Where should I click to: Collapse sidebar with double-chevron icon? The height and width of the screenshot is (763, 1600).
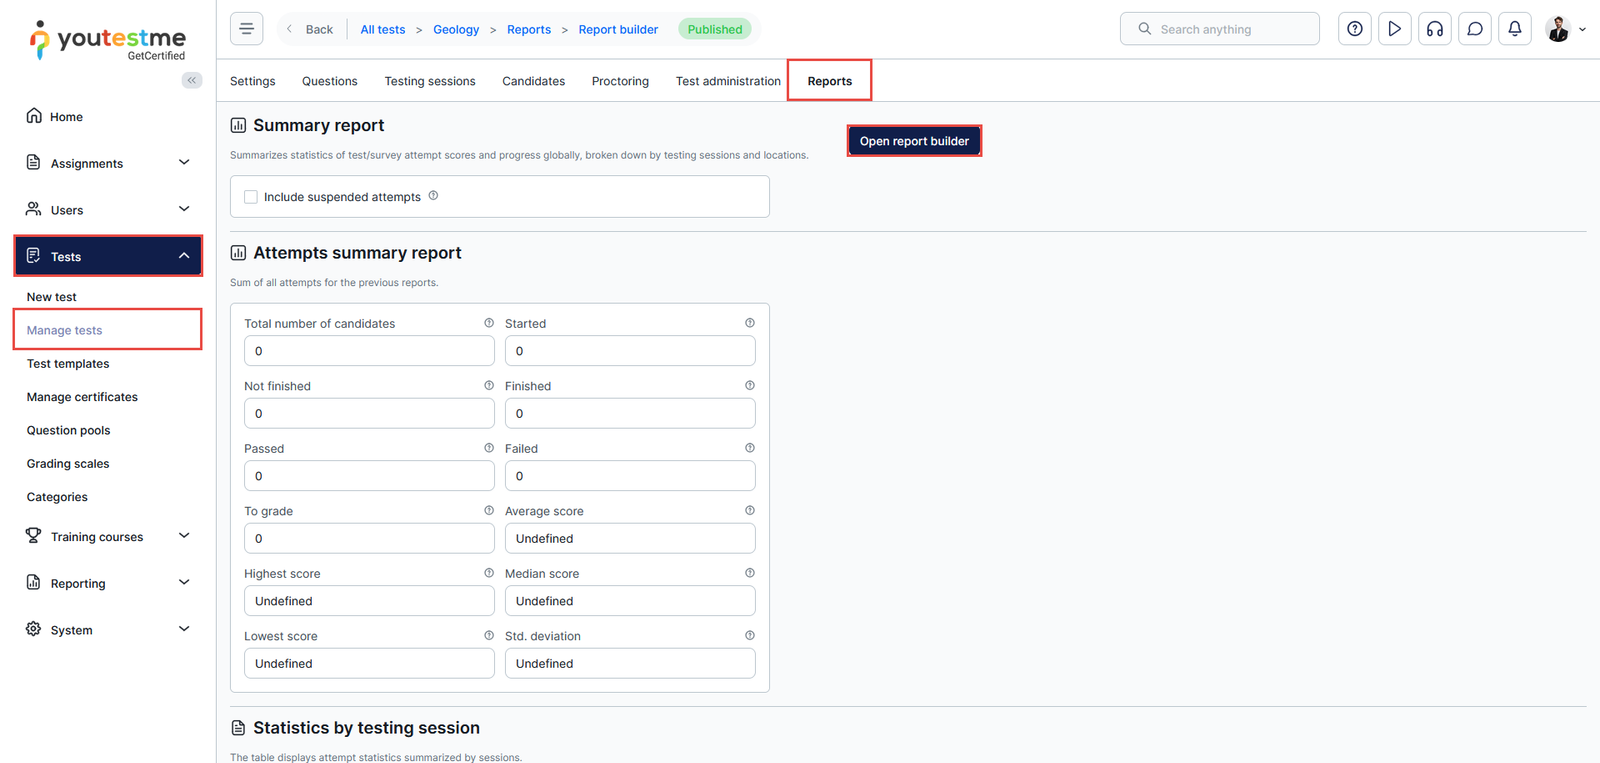191,80
